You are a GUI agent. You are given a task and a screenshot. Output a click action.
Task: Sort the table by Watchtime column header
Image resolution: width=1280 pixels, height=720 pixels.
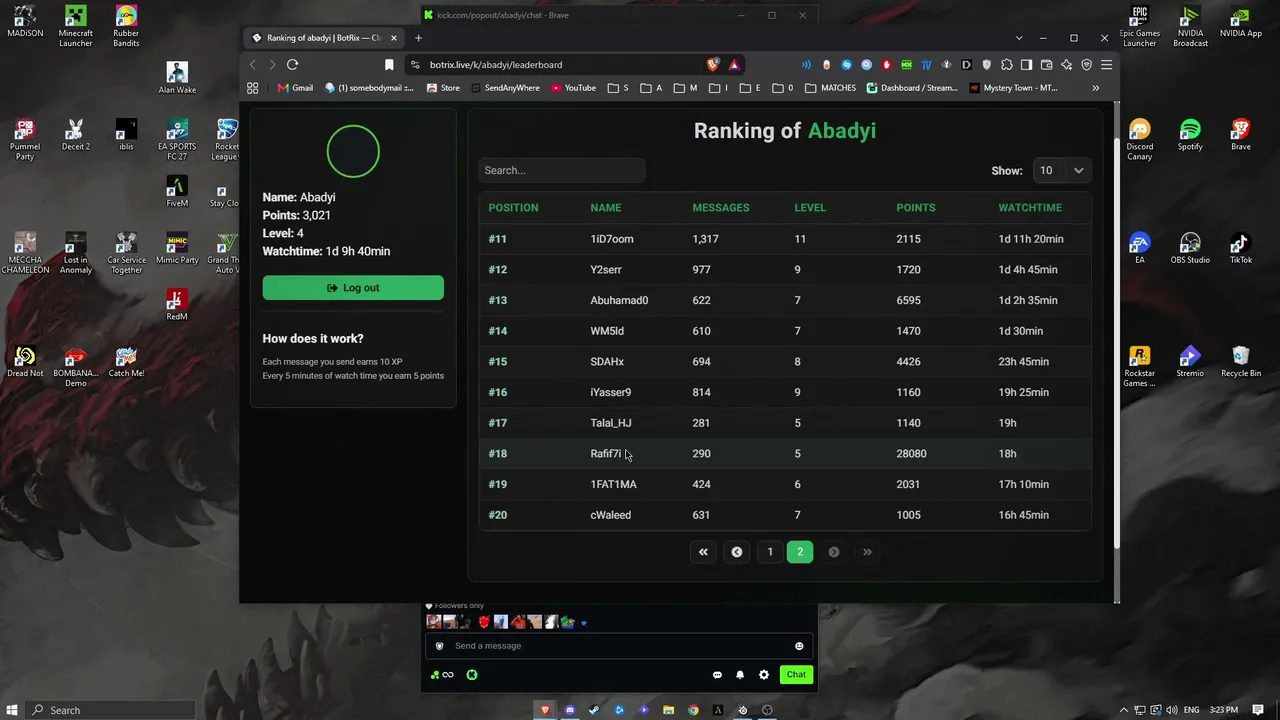[1030, 208]
